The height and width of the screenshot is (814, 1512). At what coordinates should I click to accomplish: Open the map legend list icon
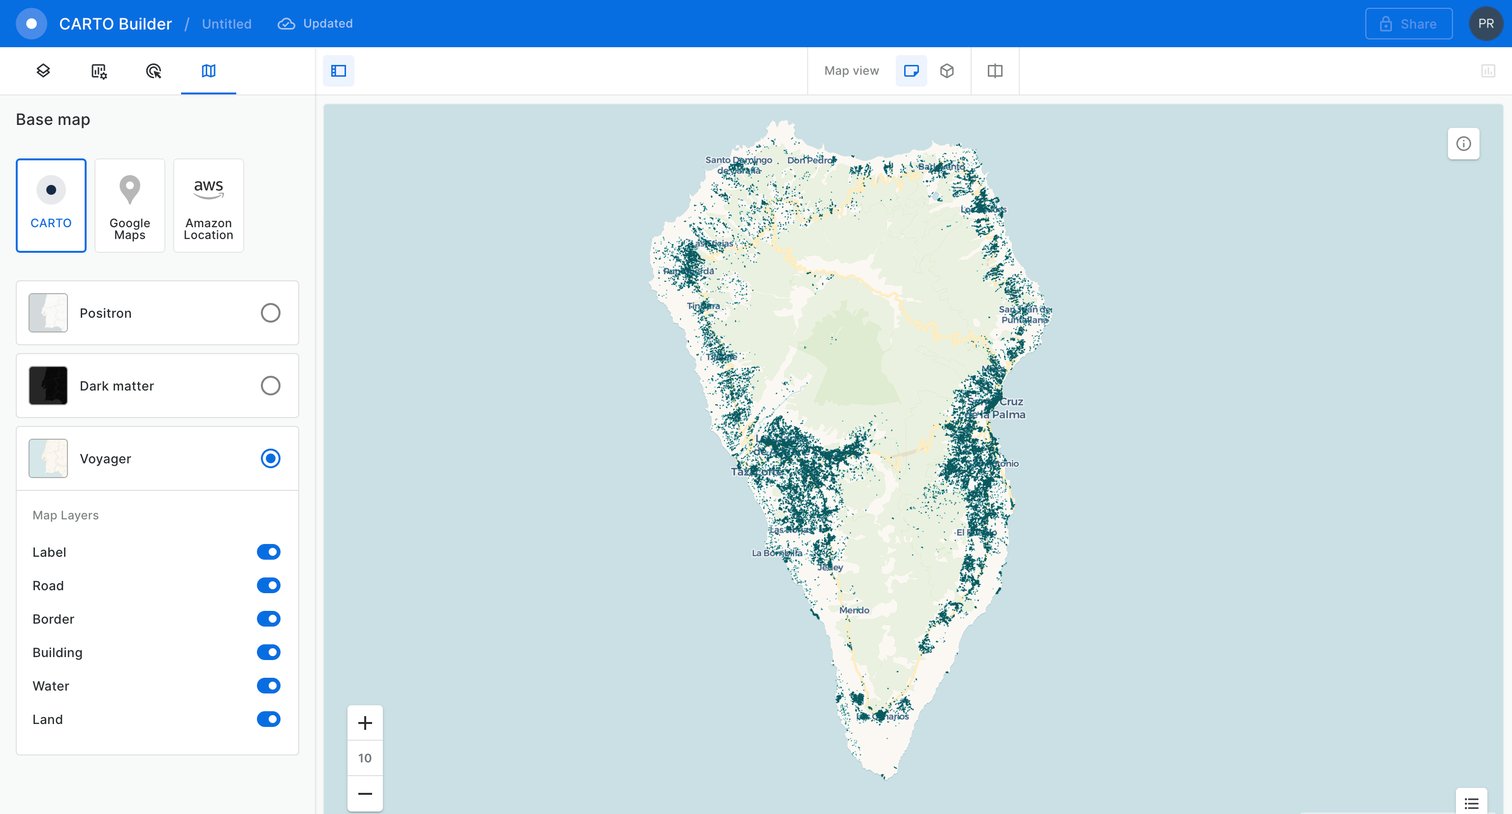tap(1471, 802)
